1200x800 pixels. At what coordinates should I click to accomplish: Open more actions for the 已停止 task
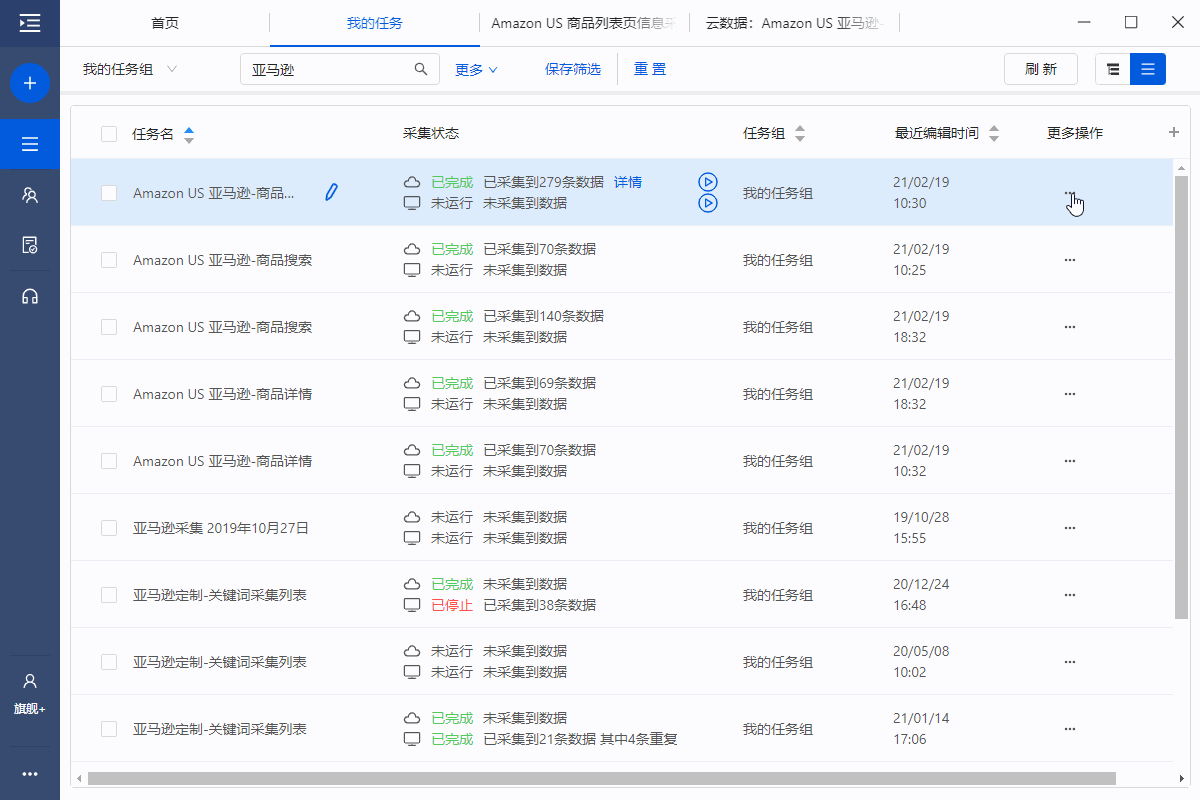(1070, 595)
